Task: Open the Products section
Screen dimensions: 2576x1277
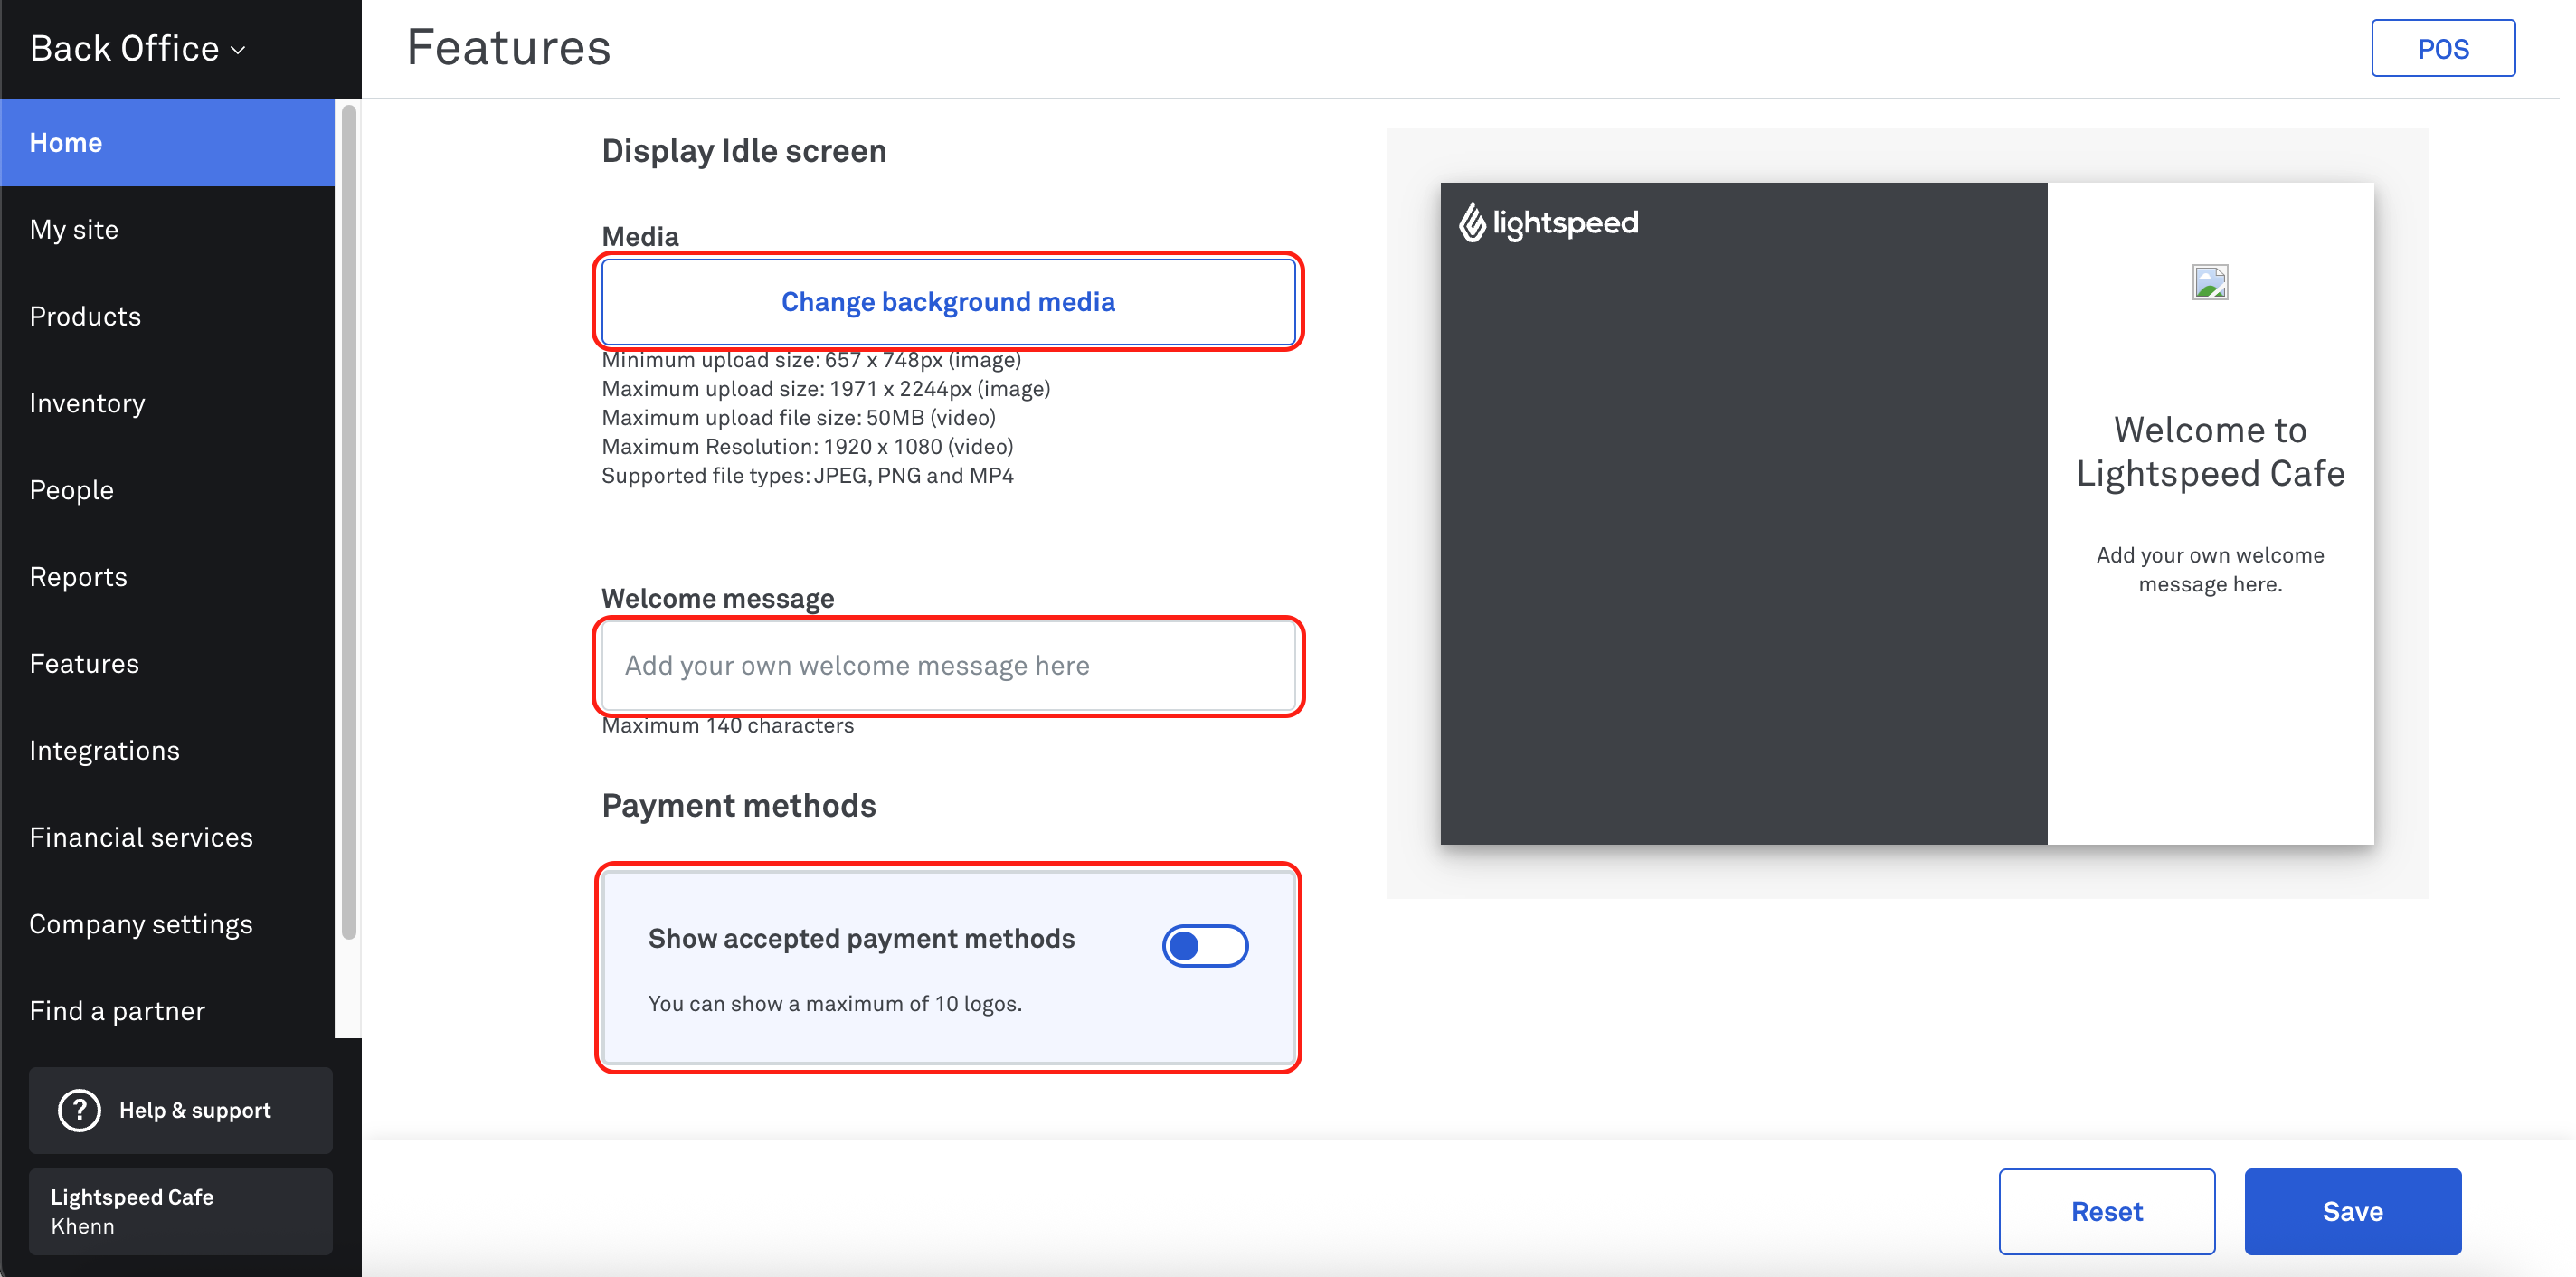Action: click(x=167, y=317)
